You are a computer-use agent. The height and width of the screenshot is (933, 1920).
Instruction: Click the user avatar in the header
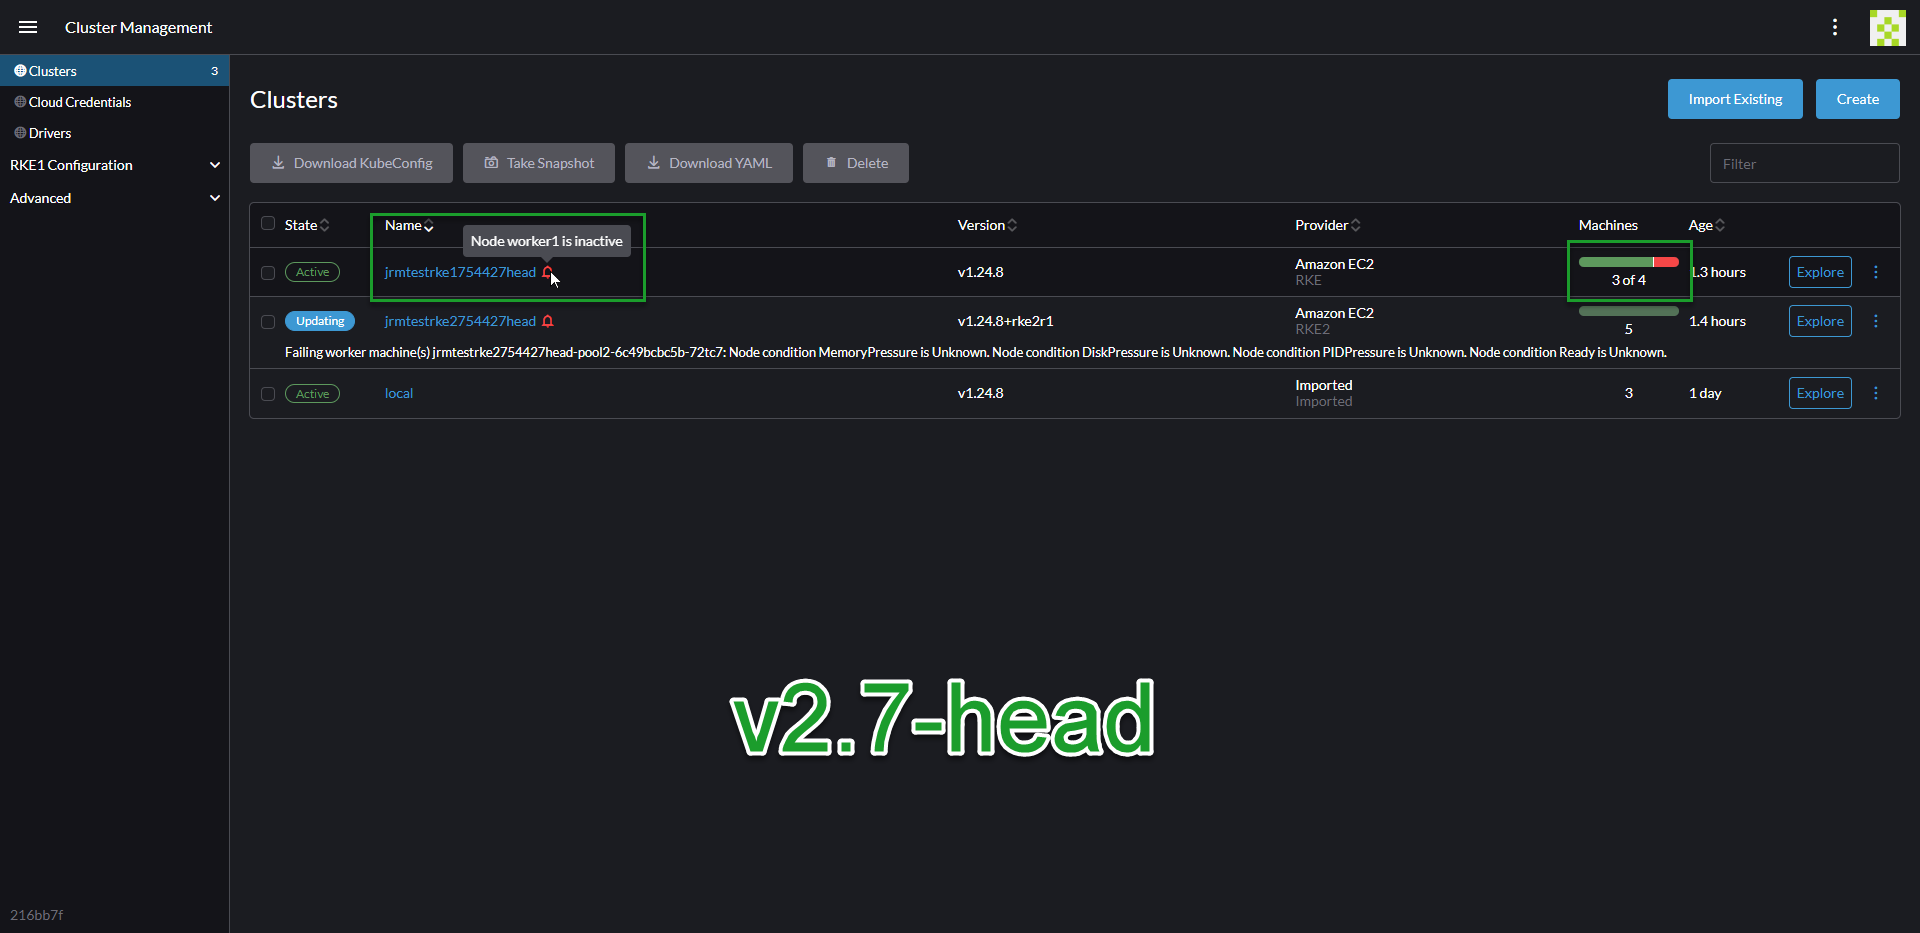[x=1887, y=27]
